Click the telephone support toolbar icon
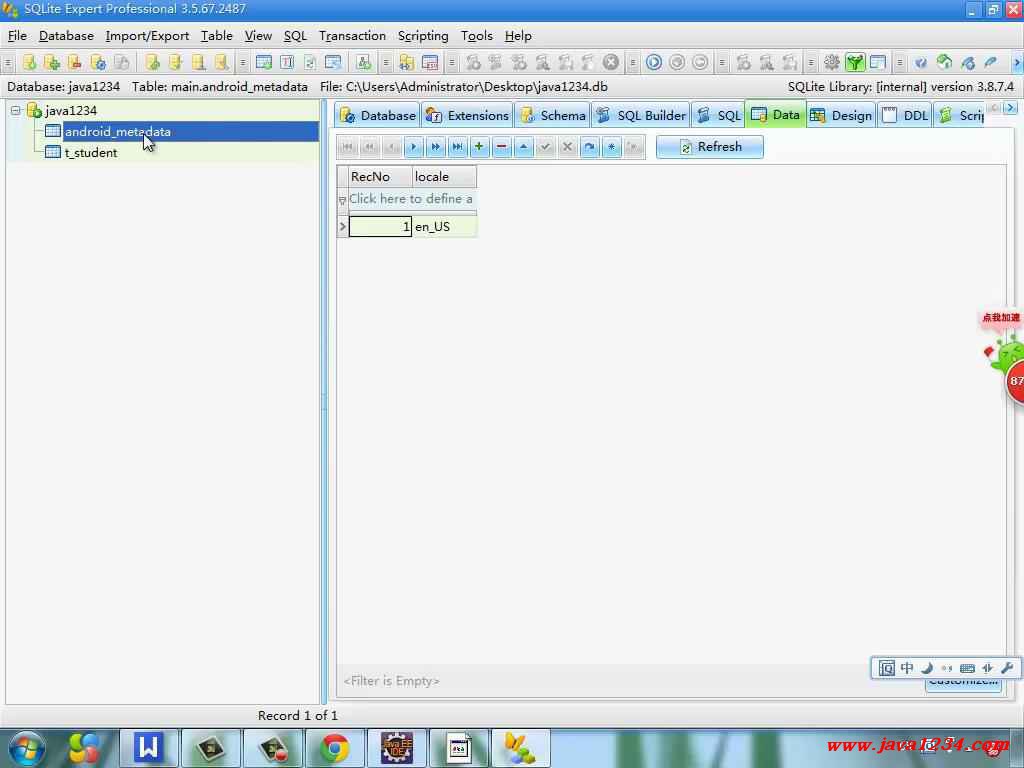The image size is (1024, 768). click(x=991, y=63)
